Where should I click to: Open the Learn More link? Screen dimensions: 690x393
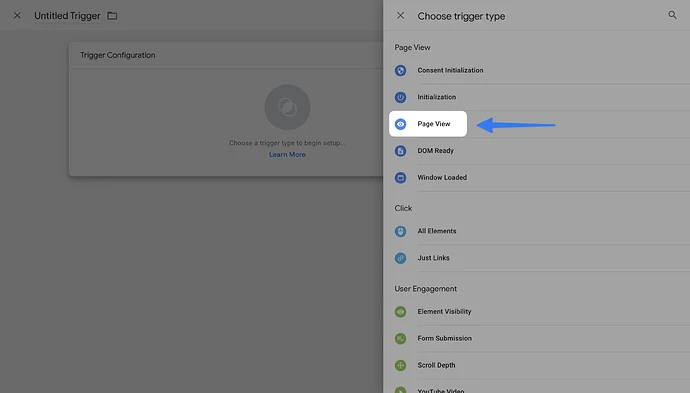click(x=287, y=154)
